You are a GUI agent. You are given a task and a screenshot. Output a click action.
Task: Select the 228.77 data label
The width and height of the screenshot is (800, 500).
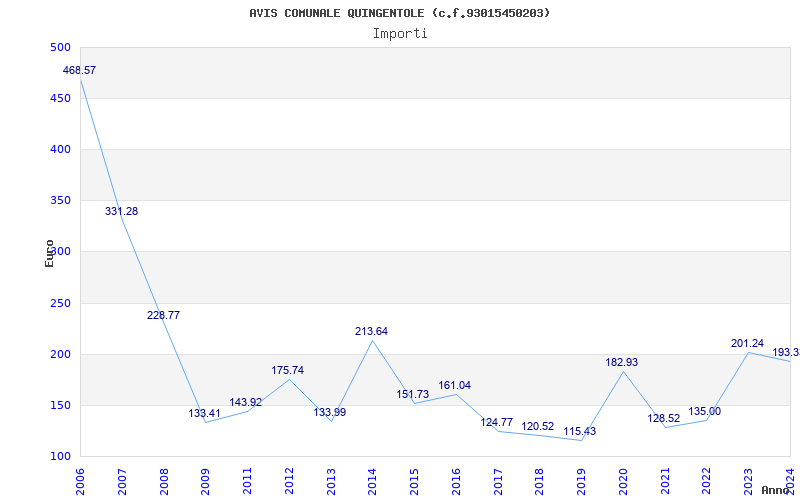[x=163, y=315]
